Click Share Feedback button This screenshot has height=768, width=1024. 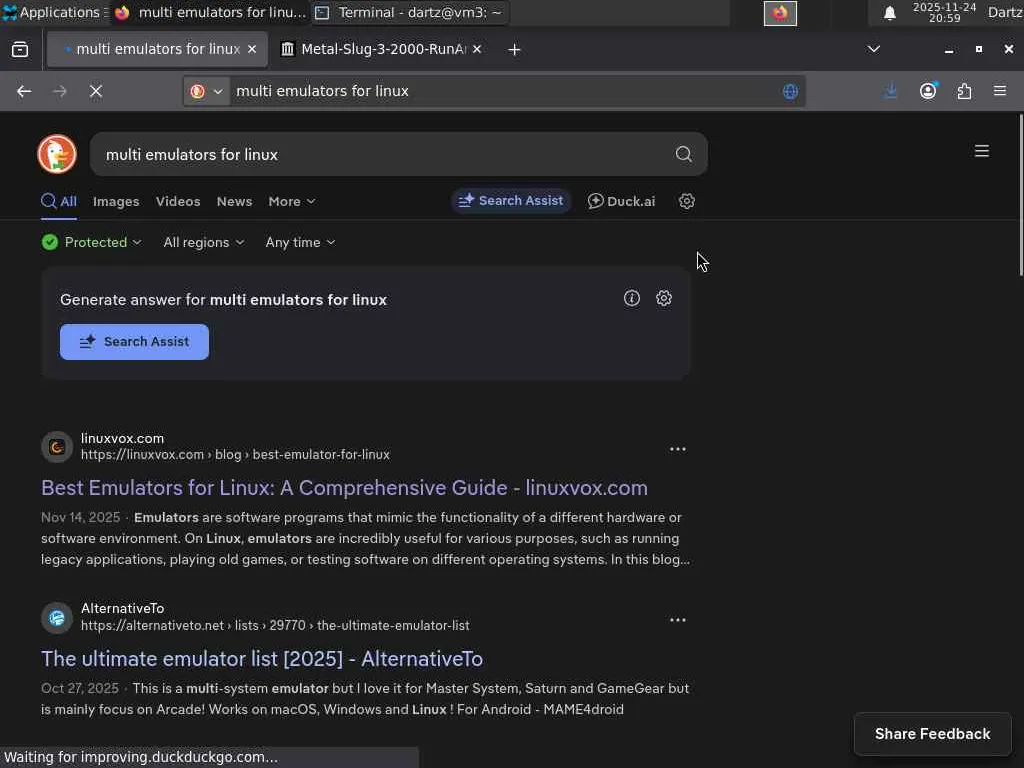(932, 734)
